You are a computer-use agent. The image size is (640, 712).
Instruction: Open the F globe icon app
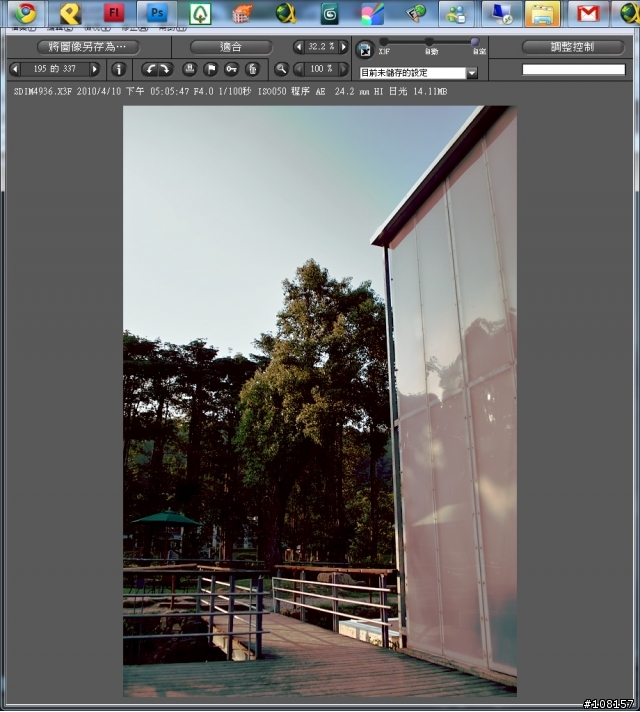[x=415, y=13]
